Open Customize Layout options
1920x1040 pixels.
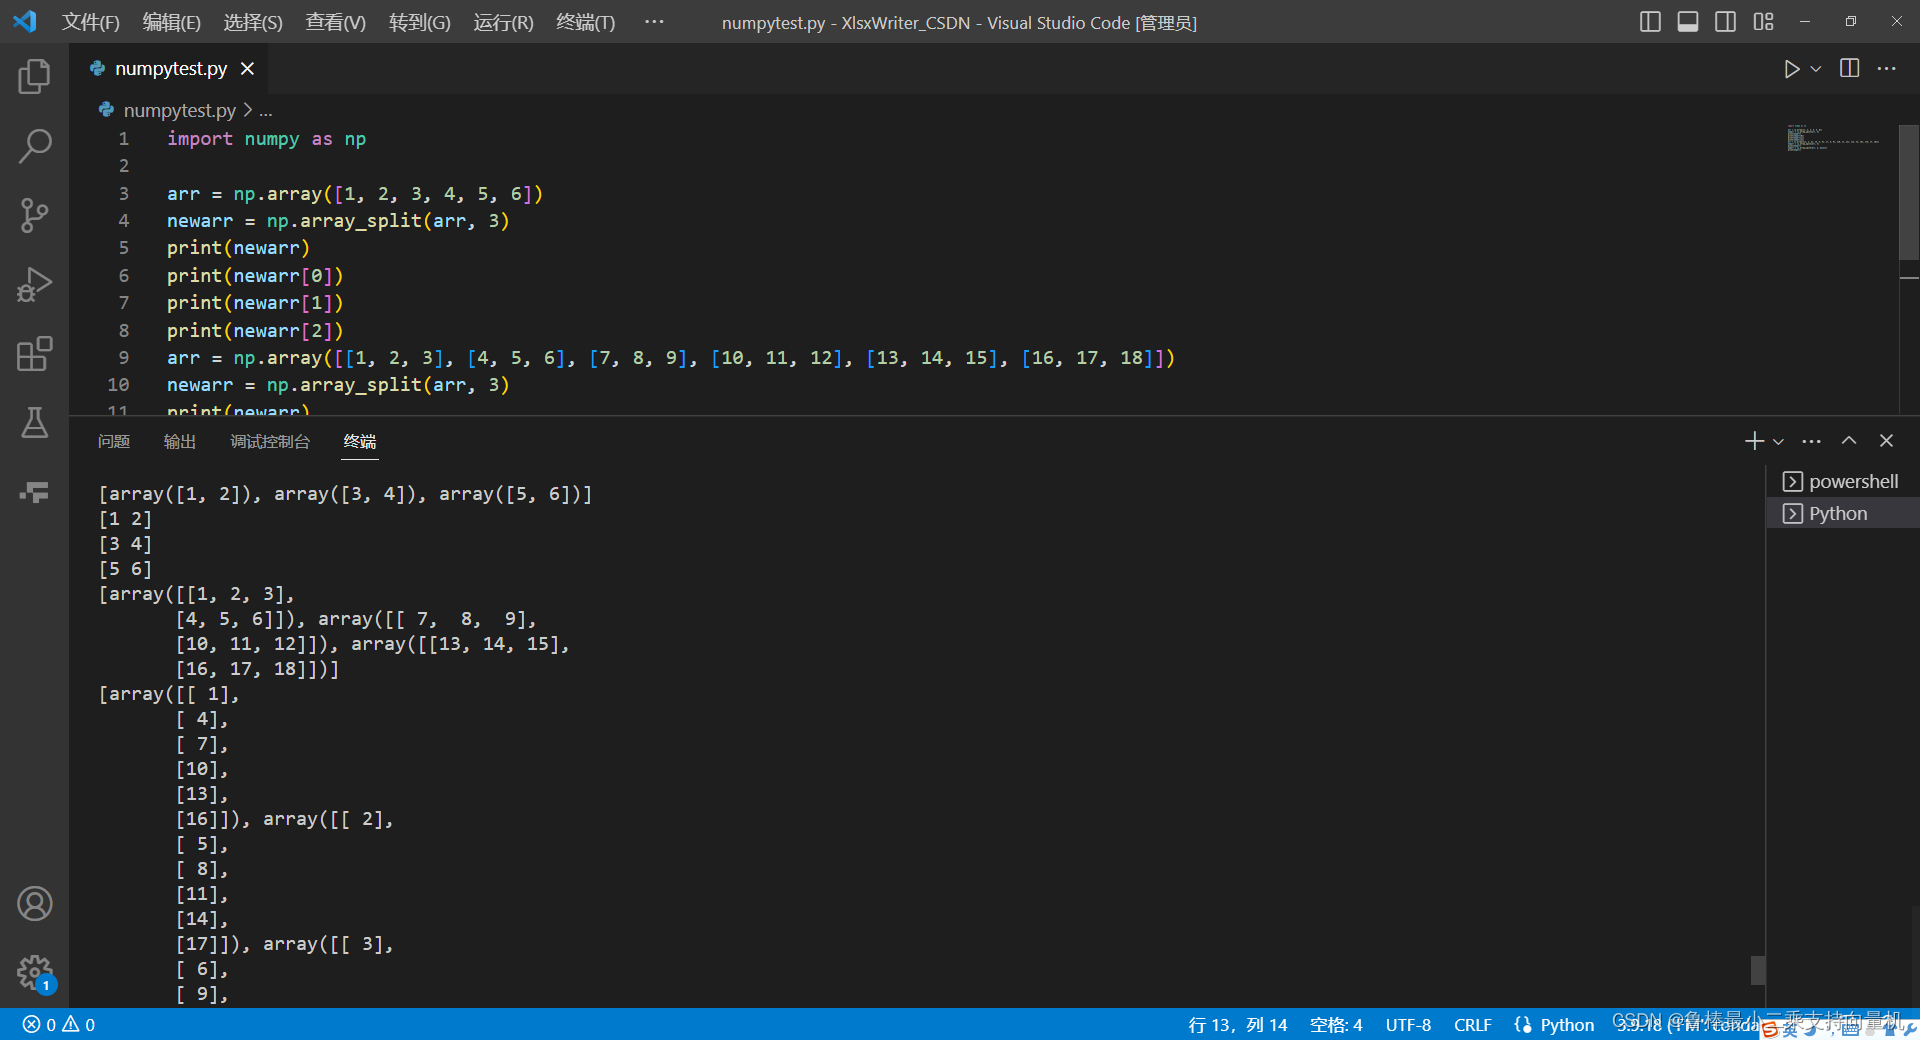[x=1763, y=22]
